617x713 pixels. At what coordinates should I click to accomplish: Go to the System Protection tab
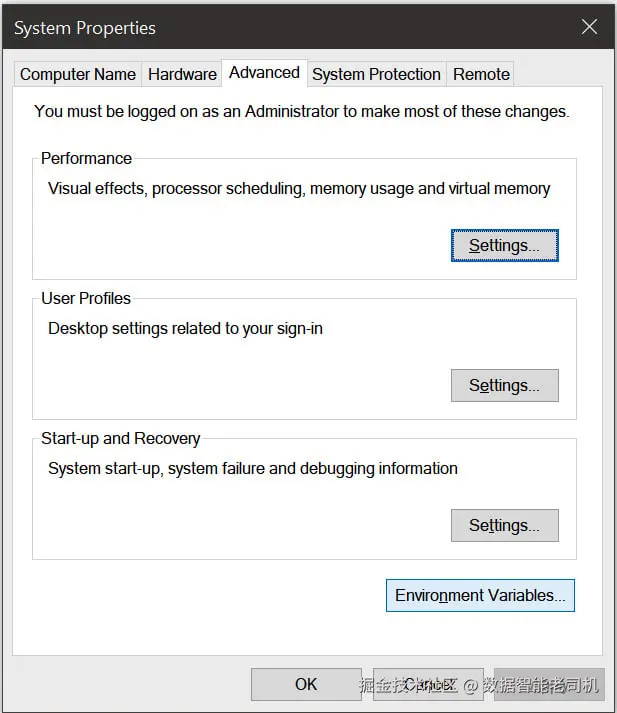[376, 74]
